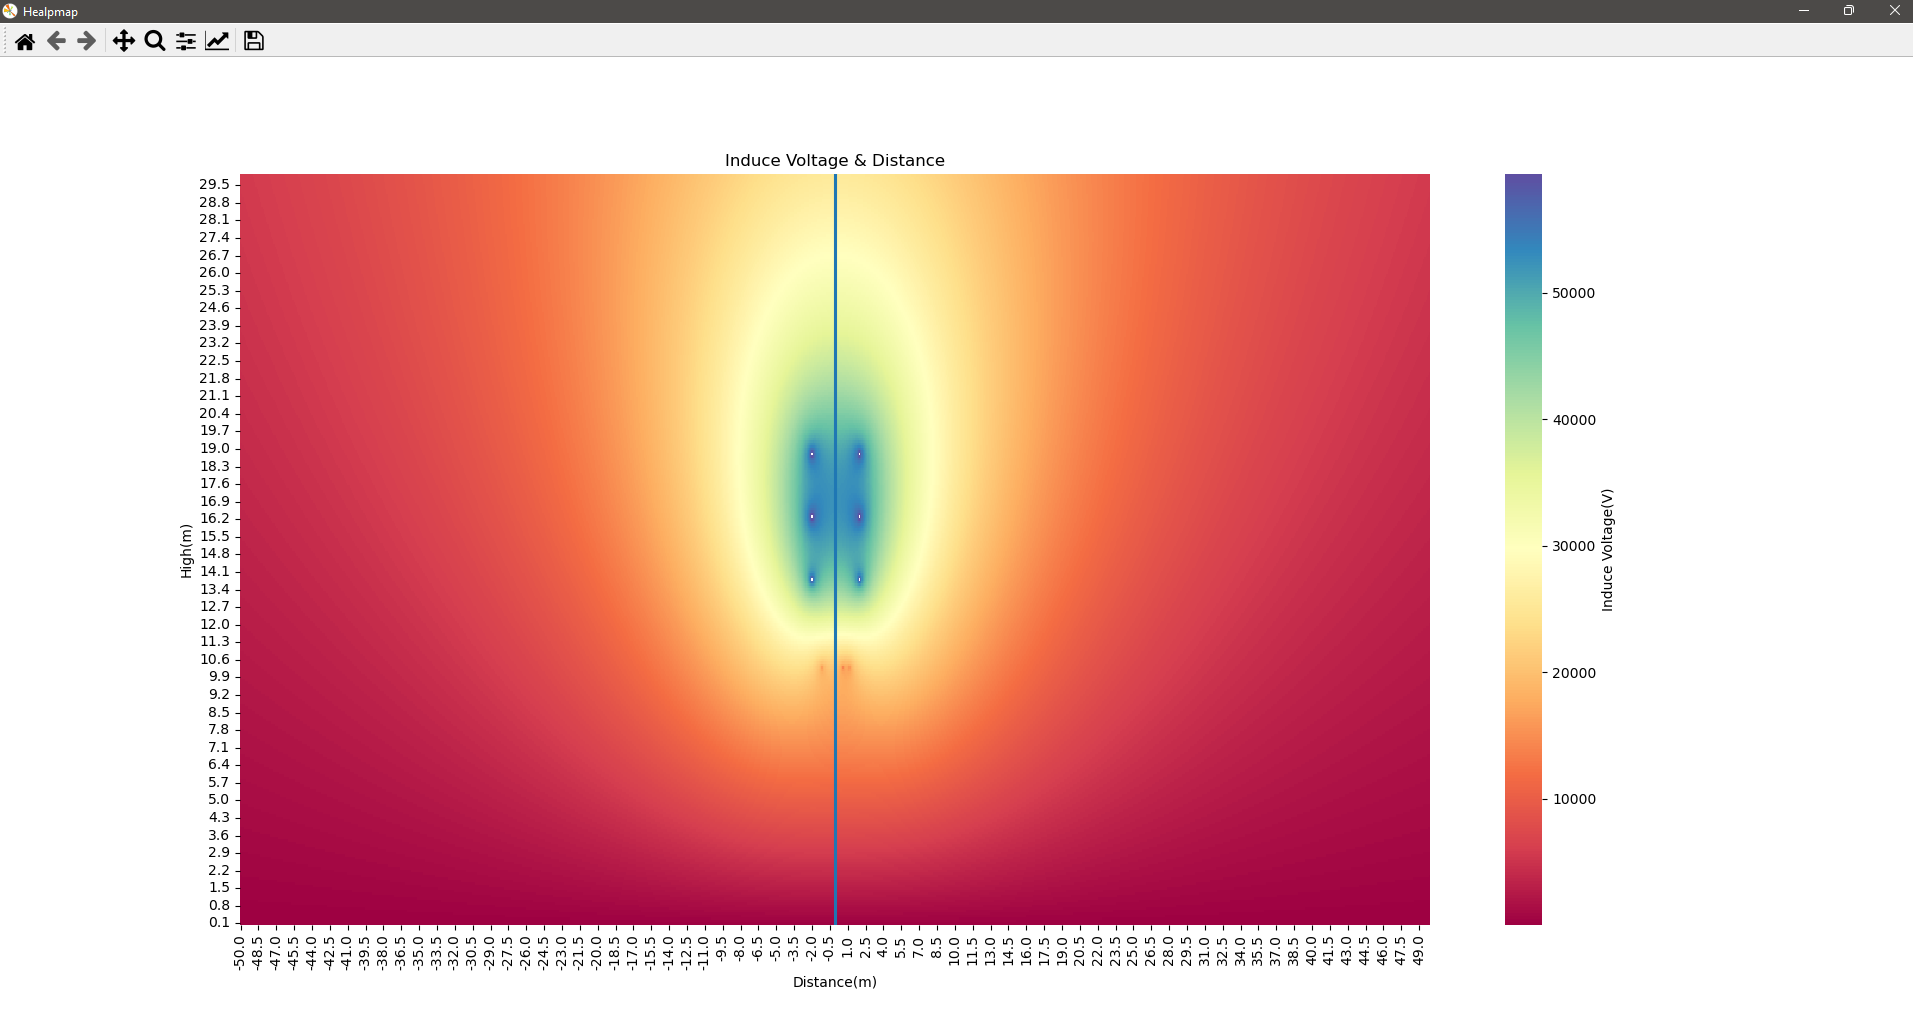Click the colorbar tick label 20000
1913x1032 pixels.
click(1574, 673)
